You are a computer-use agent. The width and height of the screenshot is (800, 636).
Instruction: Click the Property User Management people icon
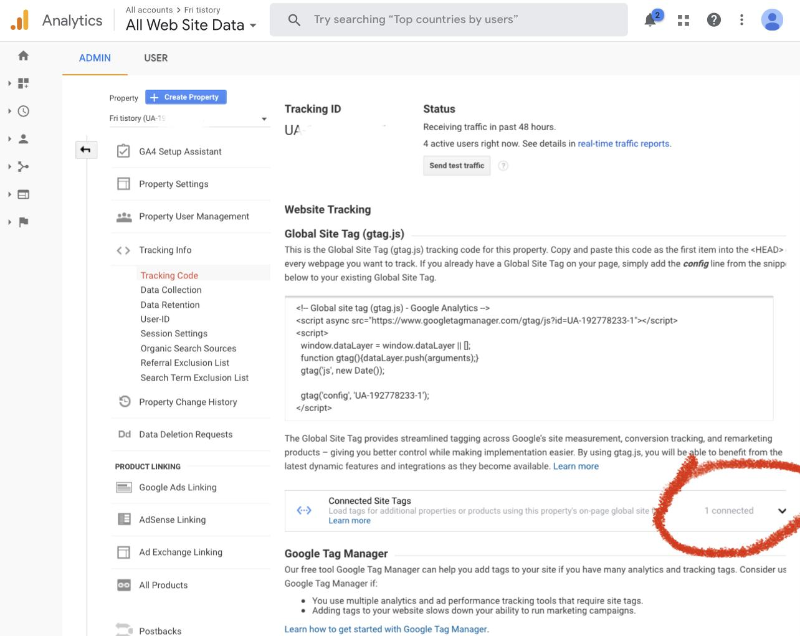(x=124, y=217)
